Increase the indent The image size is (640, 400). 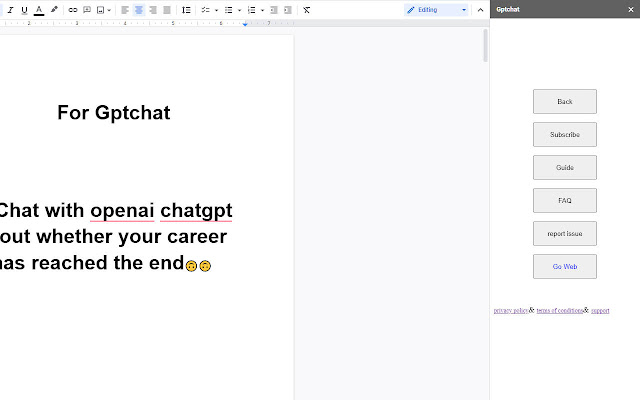288,10
